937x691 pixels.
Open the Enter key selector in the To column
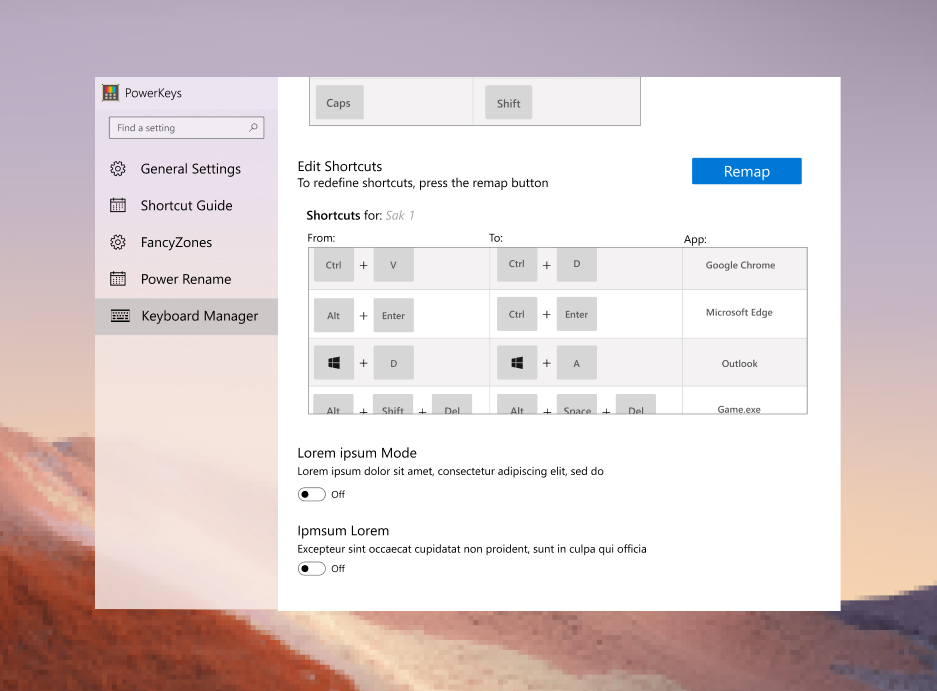coord(576,314)
